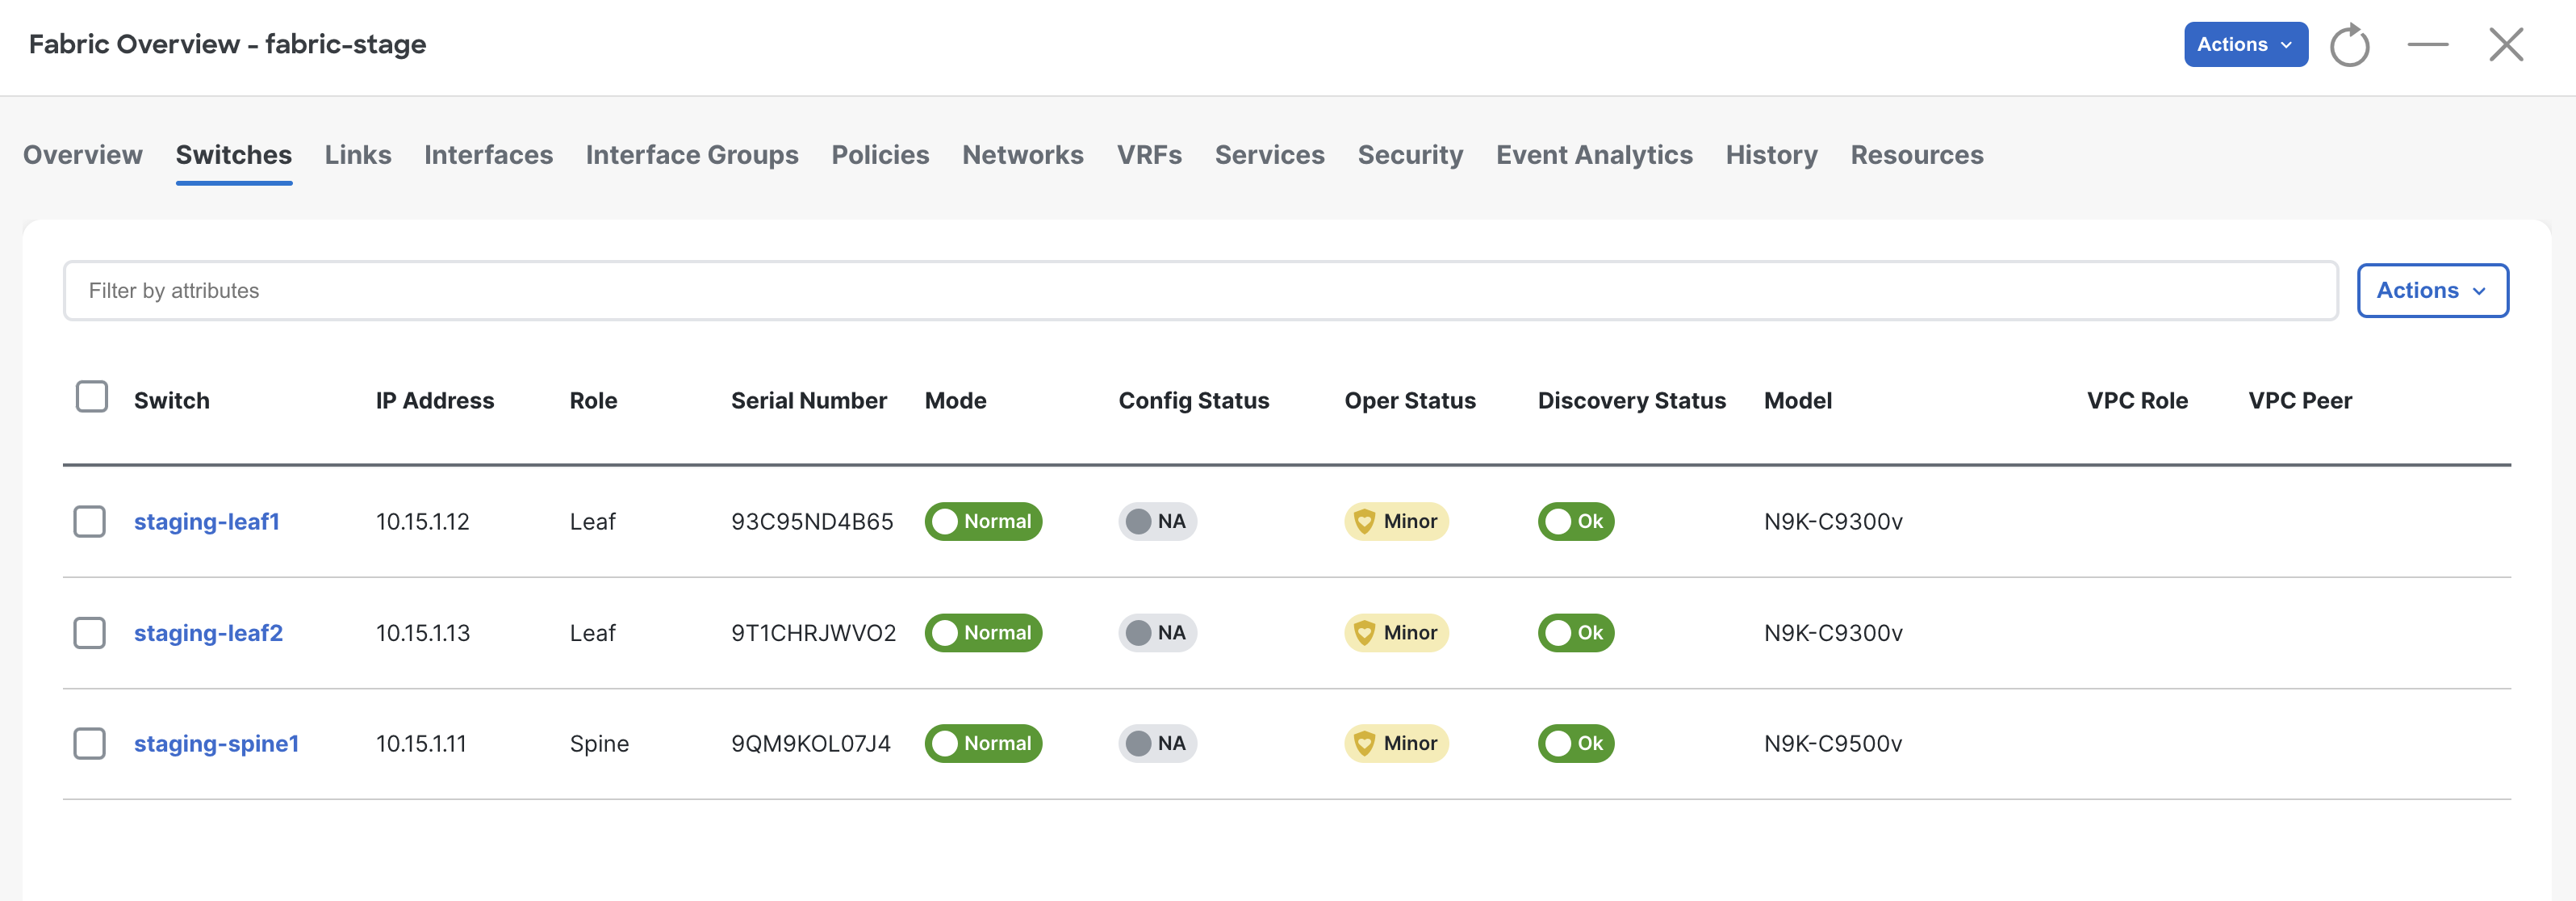
Task: Click serial number 9T1CHRJWVO2
Action: 814,633
